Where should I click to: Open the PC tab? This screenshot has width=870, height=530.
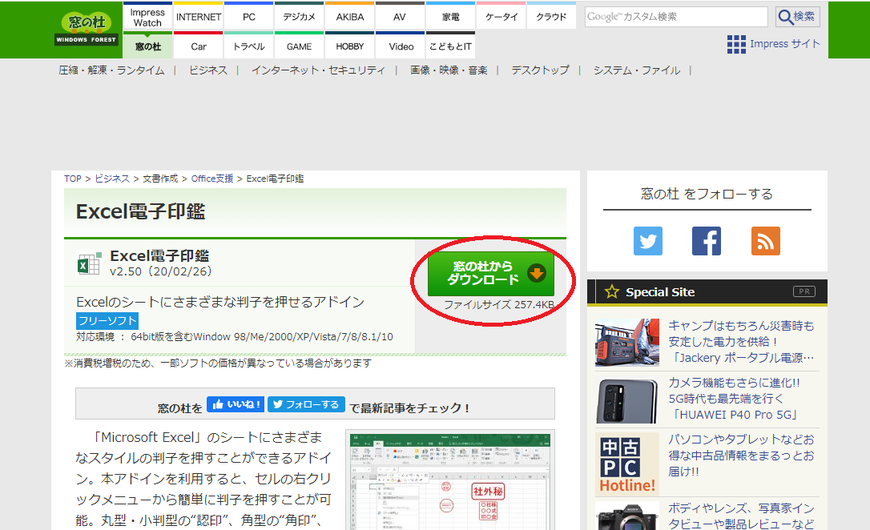[249, 17]
